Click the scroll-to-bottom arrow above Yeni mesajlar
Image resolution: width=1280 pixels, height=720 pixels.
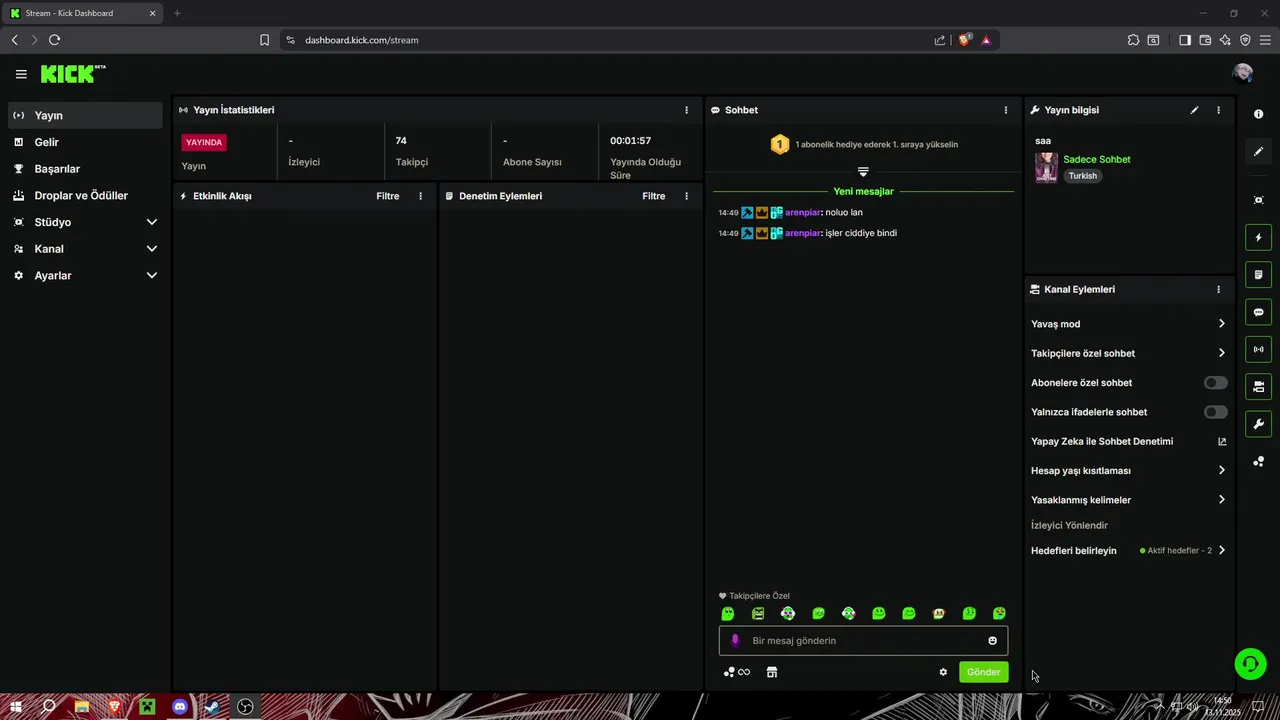pyautogui.click(x=863, y=172)
